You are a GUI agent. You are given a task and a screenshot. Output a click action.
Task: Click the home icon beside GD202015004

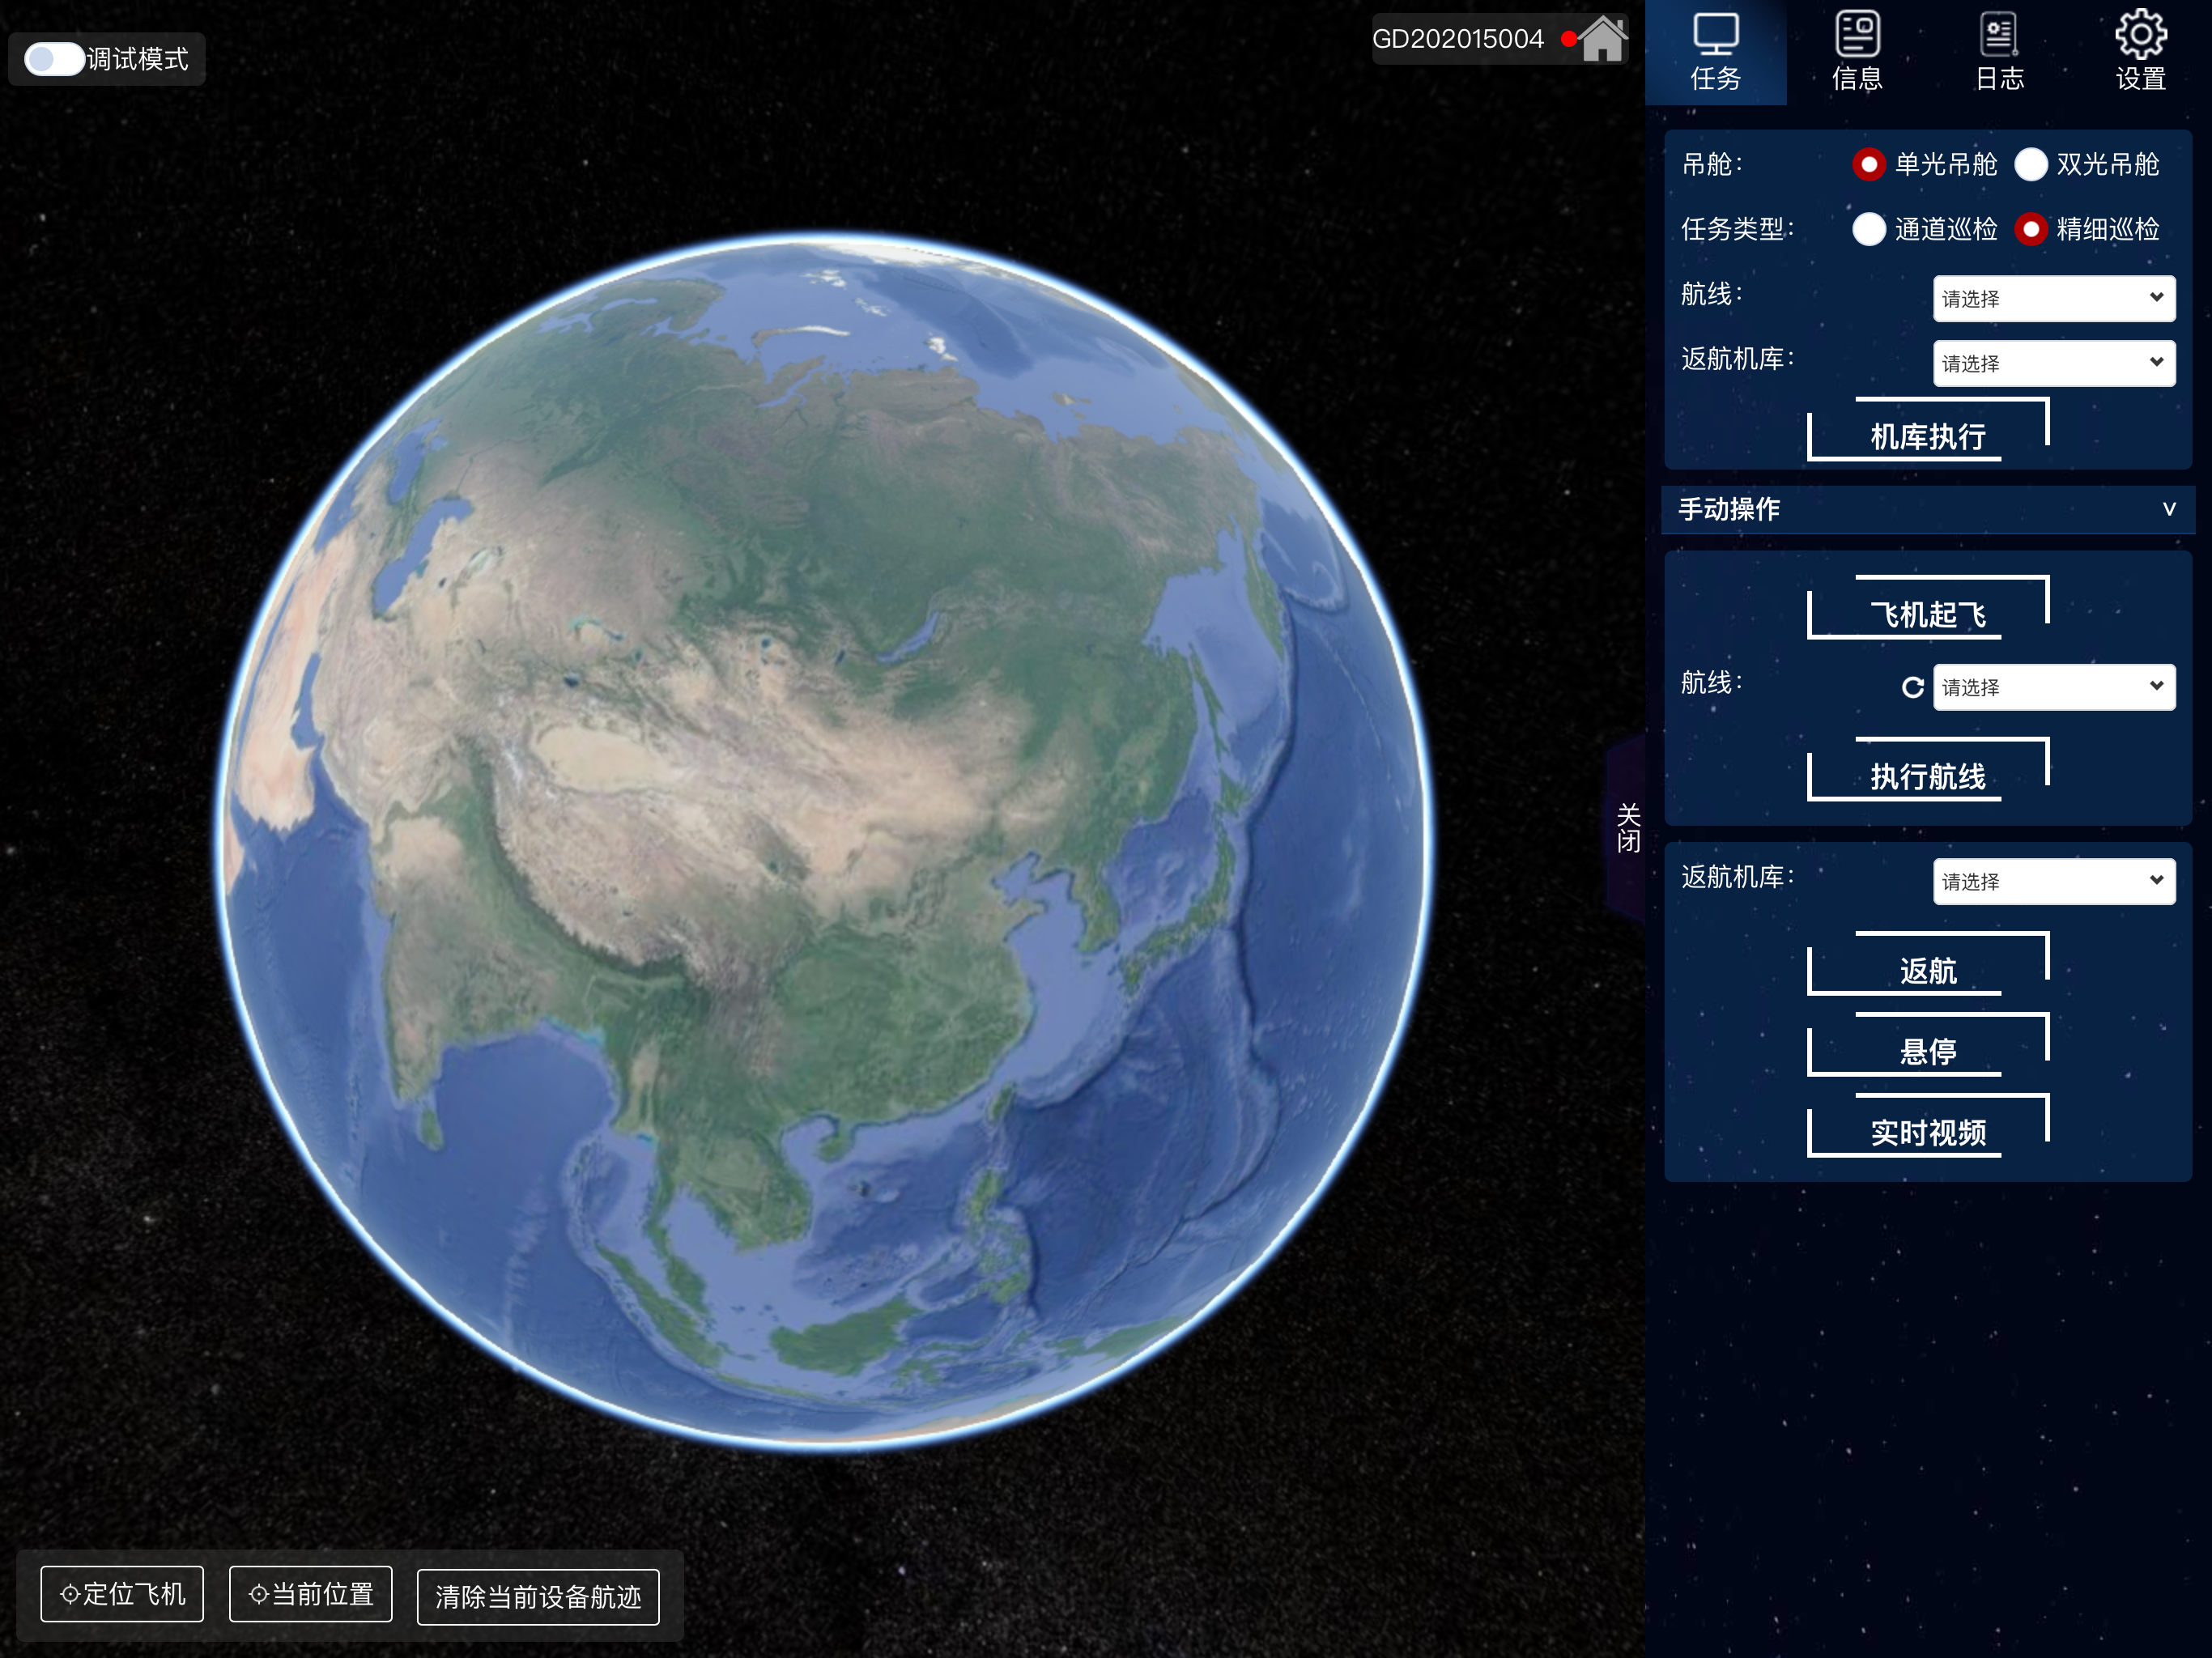pyautogui.click(x=1603, y=39)
